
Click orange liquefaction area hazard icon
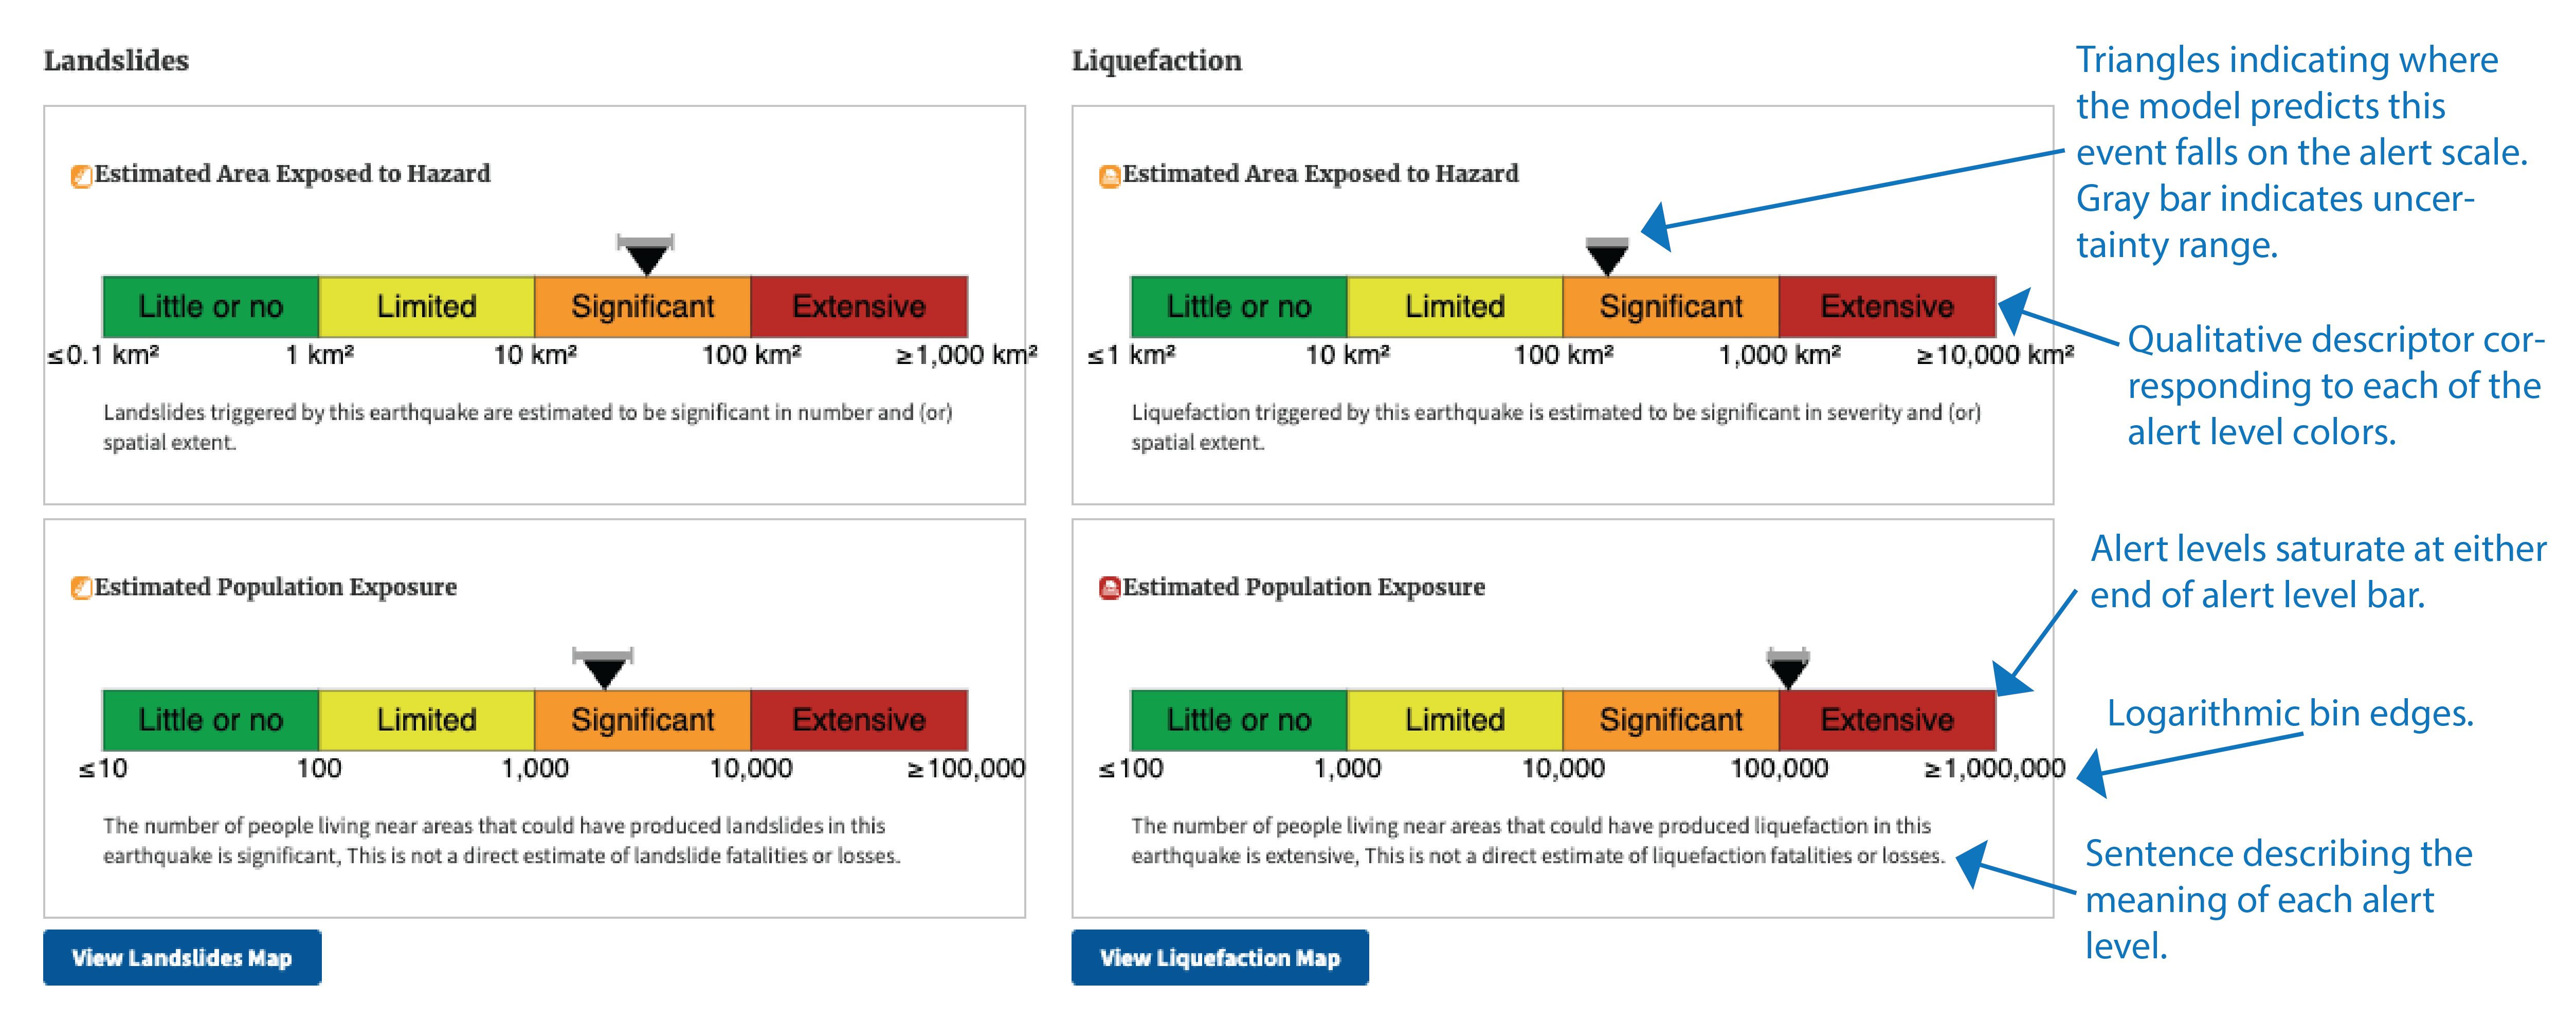(x=1110, y=176)
